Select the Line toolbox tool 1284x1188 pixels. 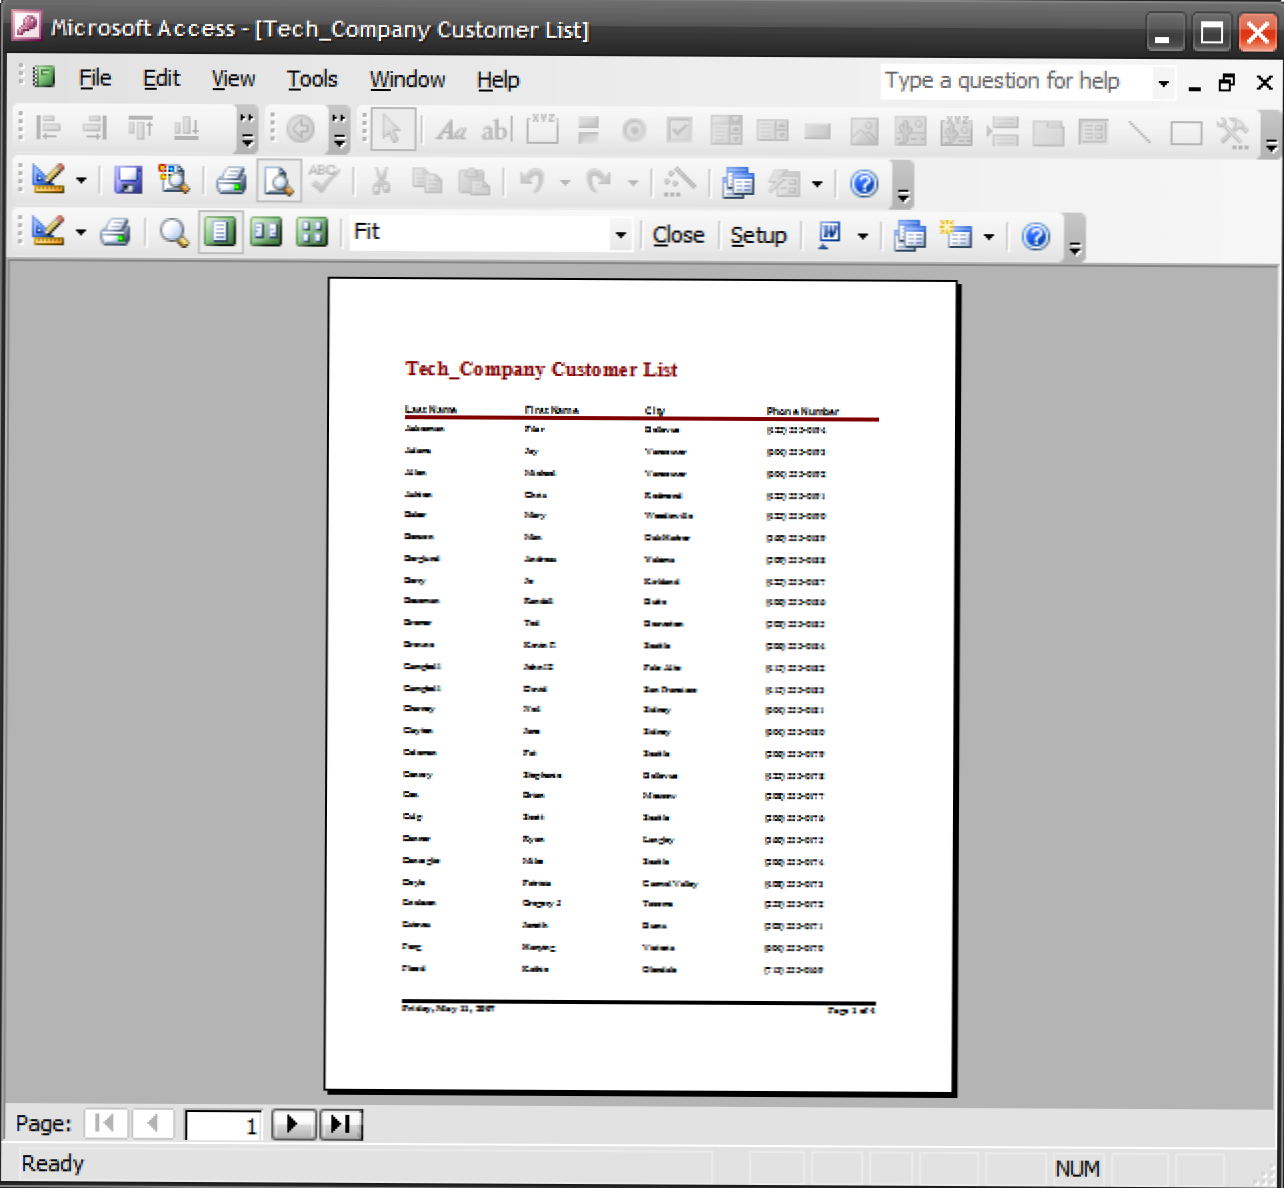tap(1140, 131)
